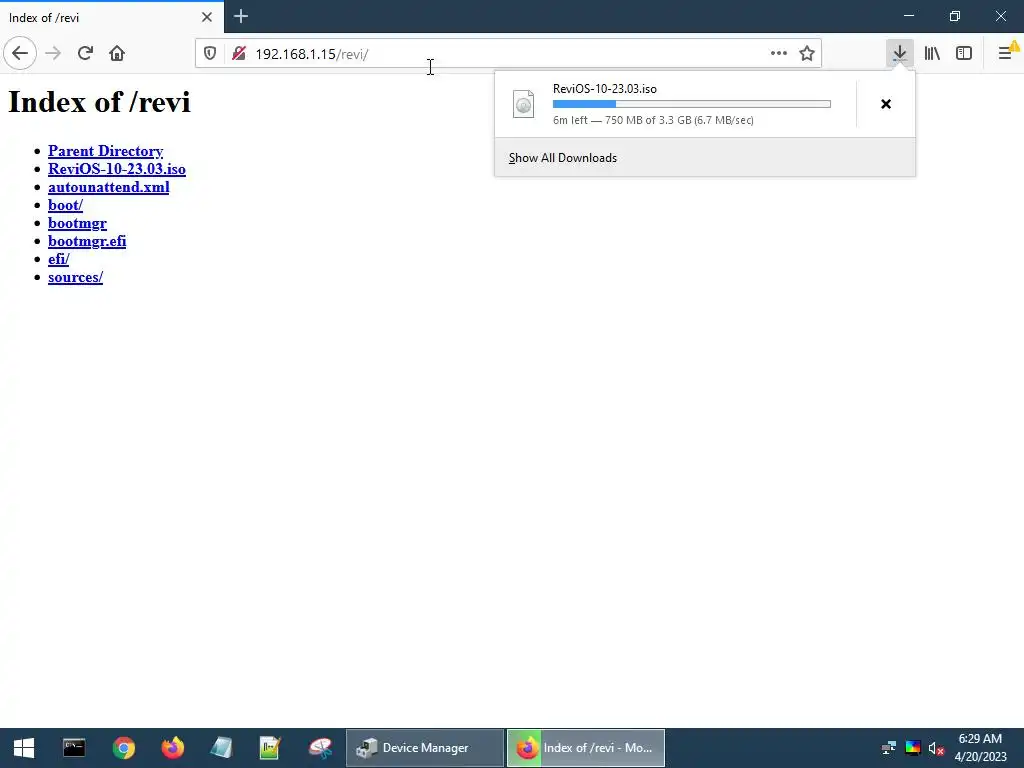Restore down the Firefox window
Image resolution: width=1024 pixels, height=768 pixels.
955,16
